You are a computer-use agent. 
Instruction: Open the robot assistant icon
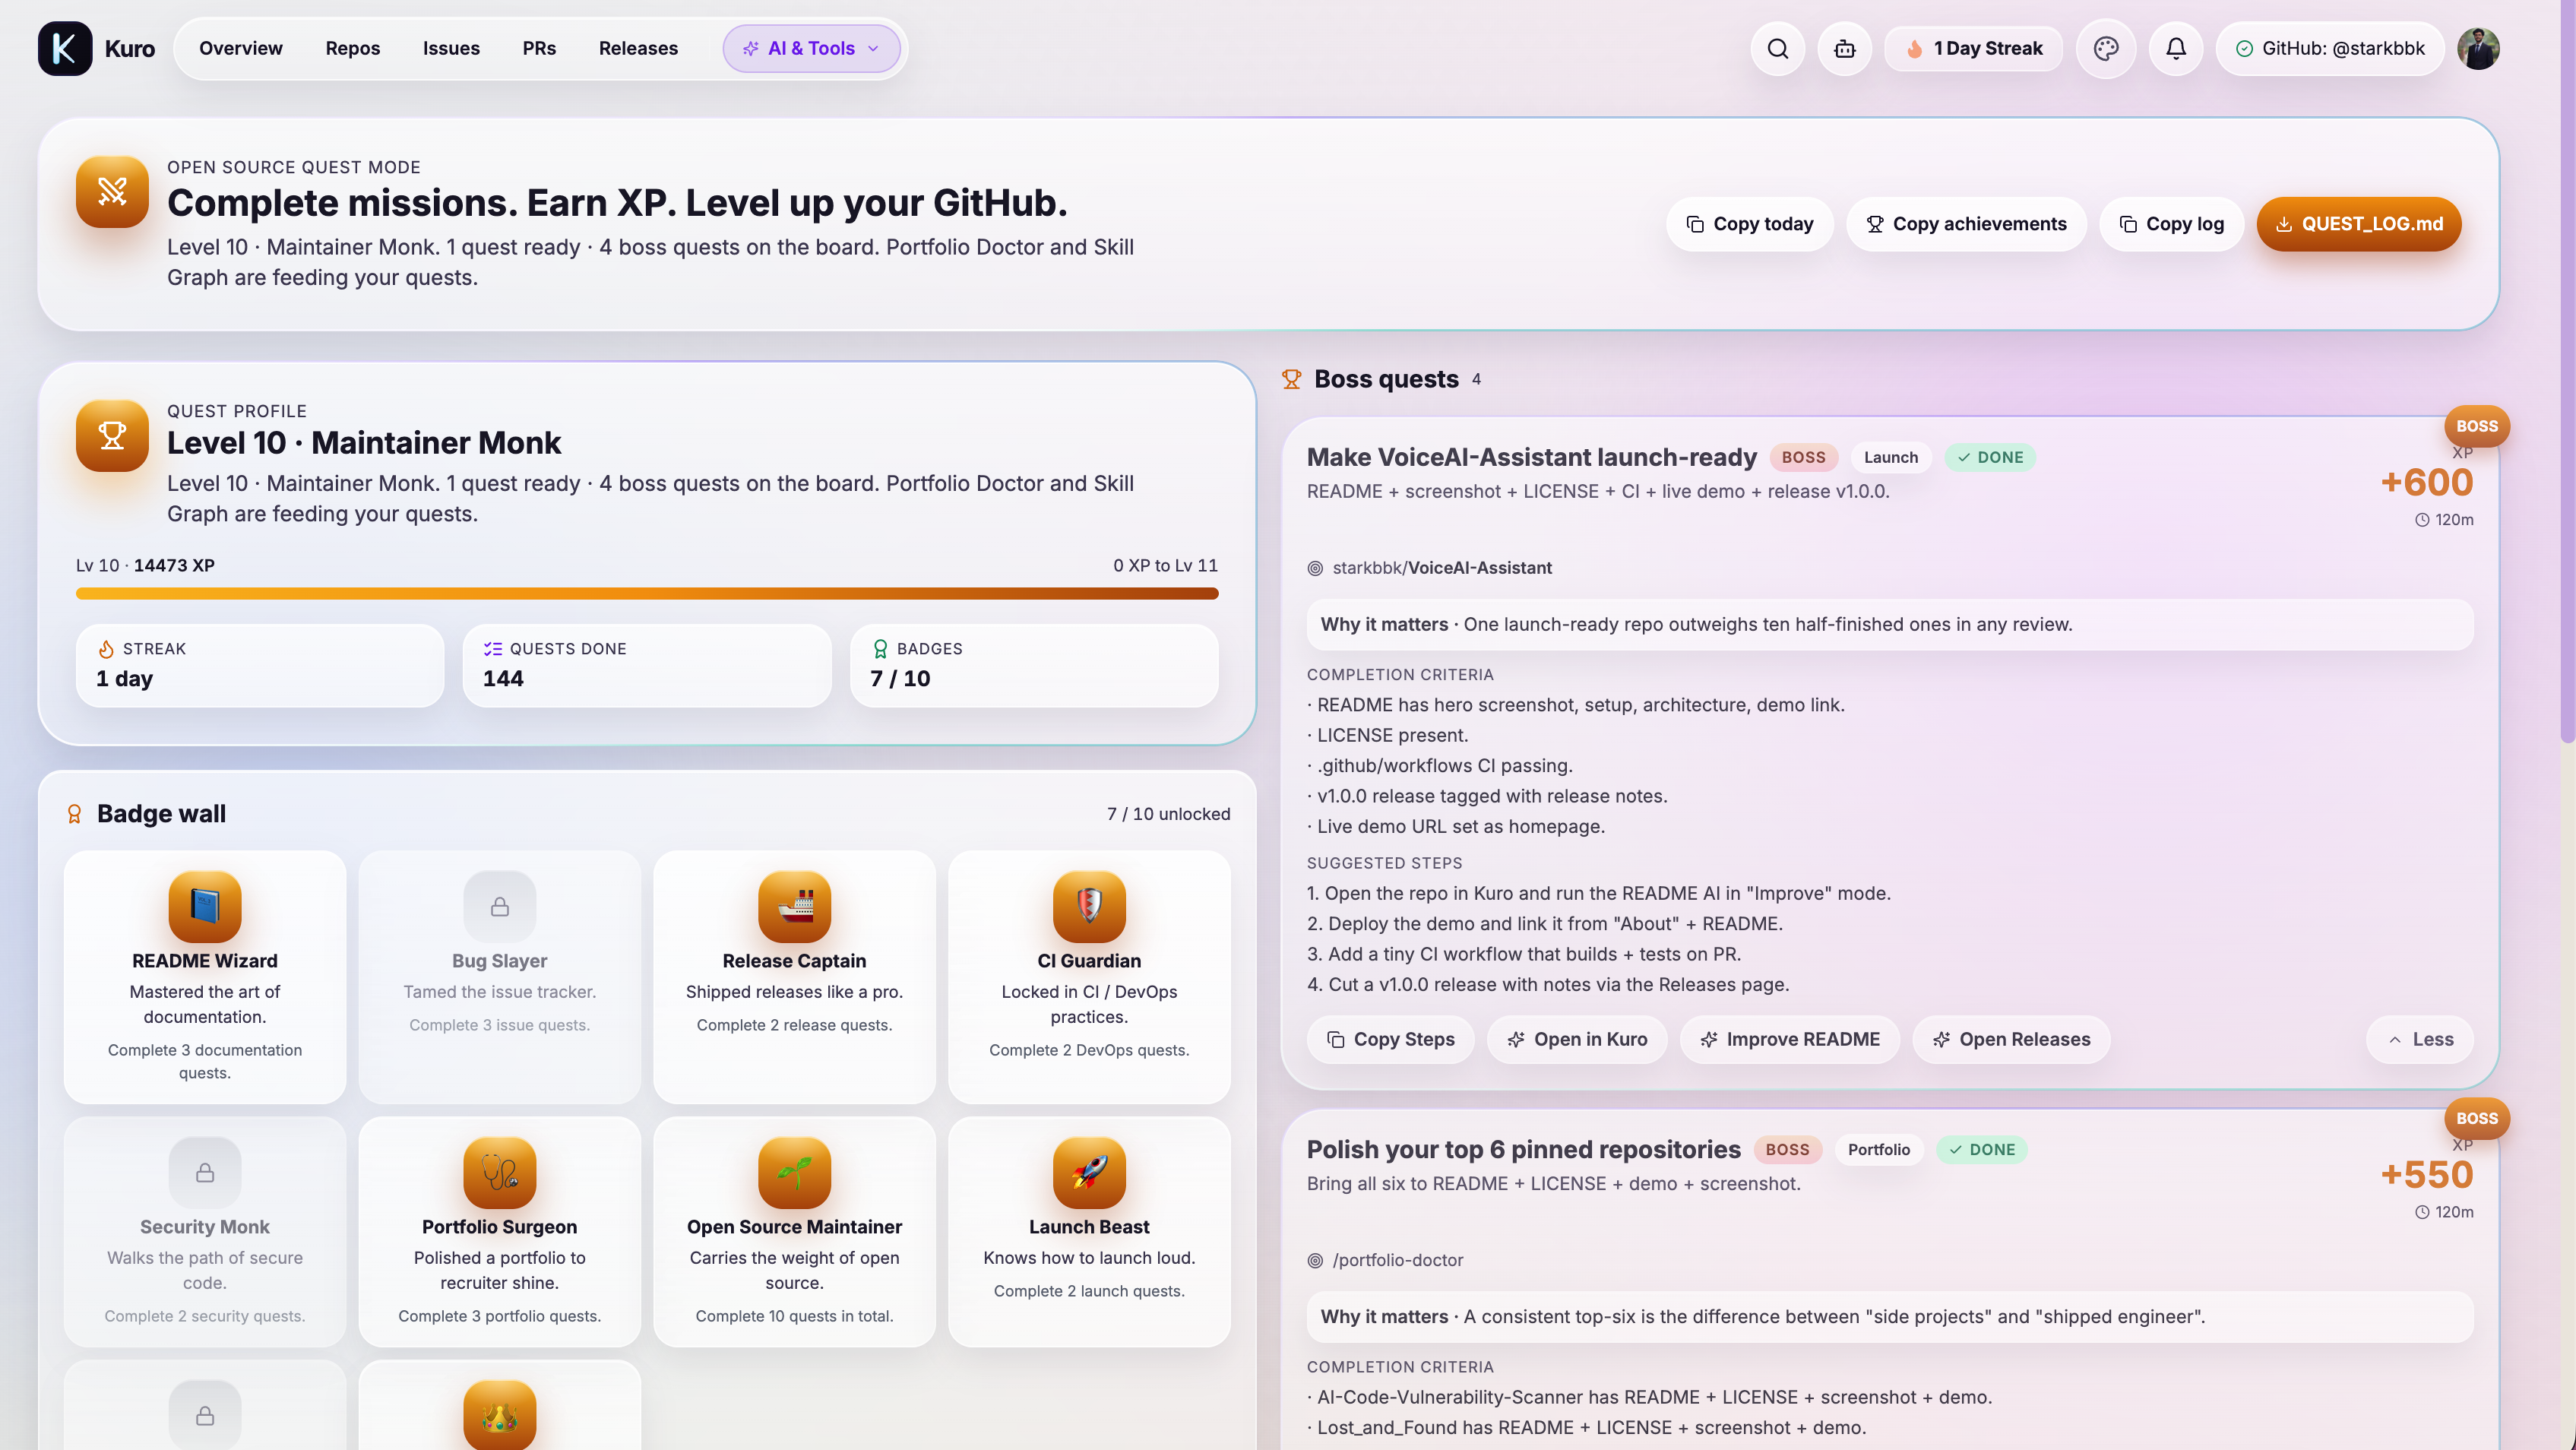[x=1844, y=48]
